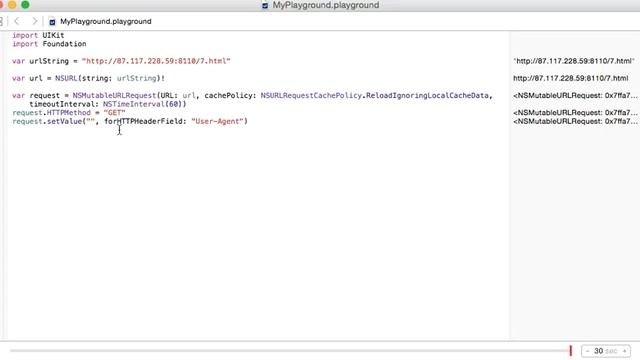Click the sidebar result for the HTTPMethod line
640x360 pixels.
click(x=575, y=113)
